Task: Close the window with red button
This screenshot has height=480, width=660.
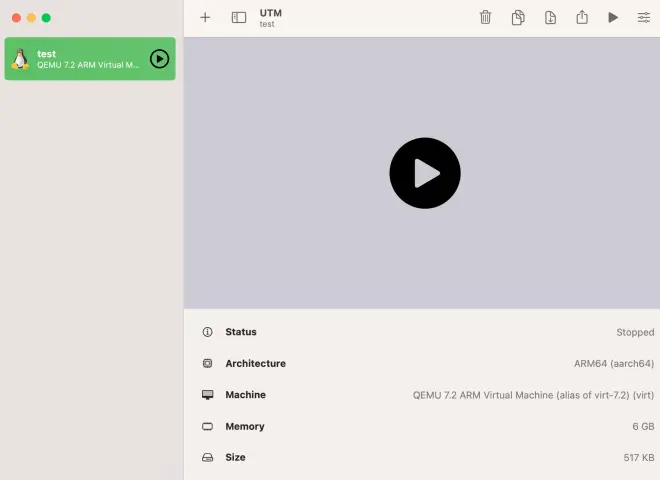Action: tap(16, 18)
